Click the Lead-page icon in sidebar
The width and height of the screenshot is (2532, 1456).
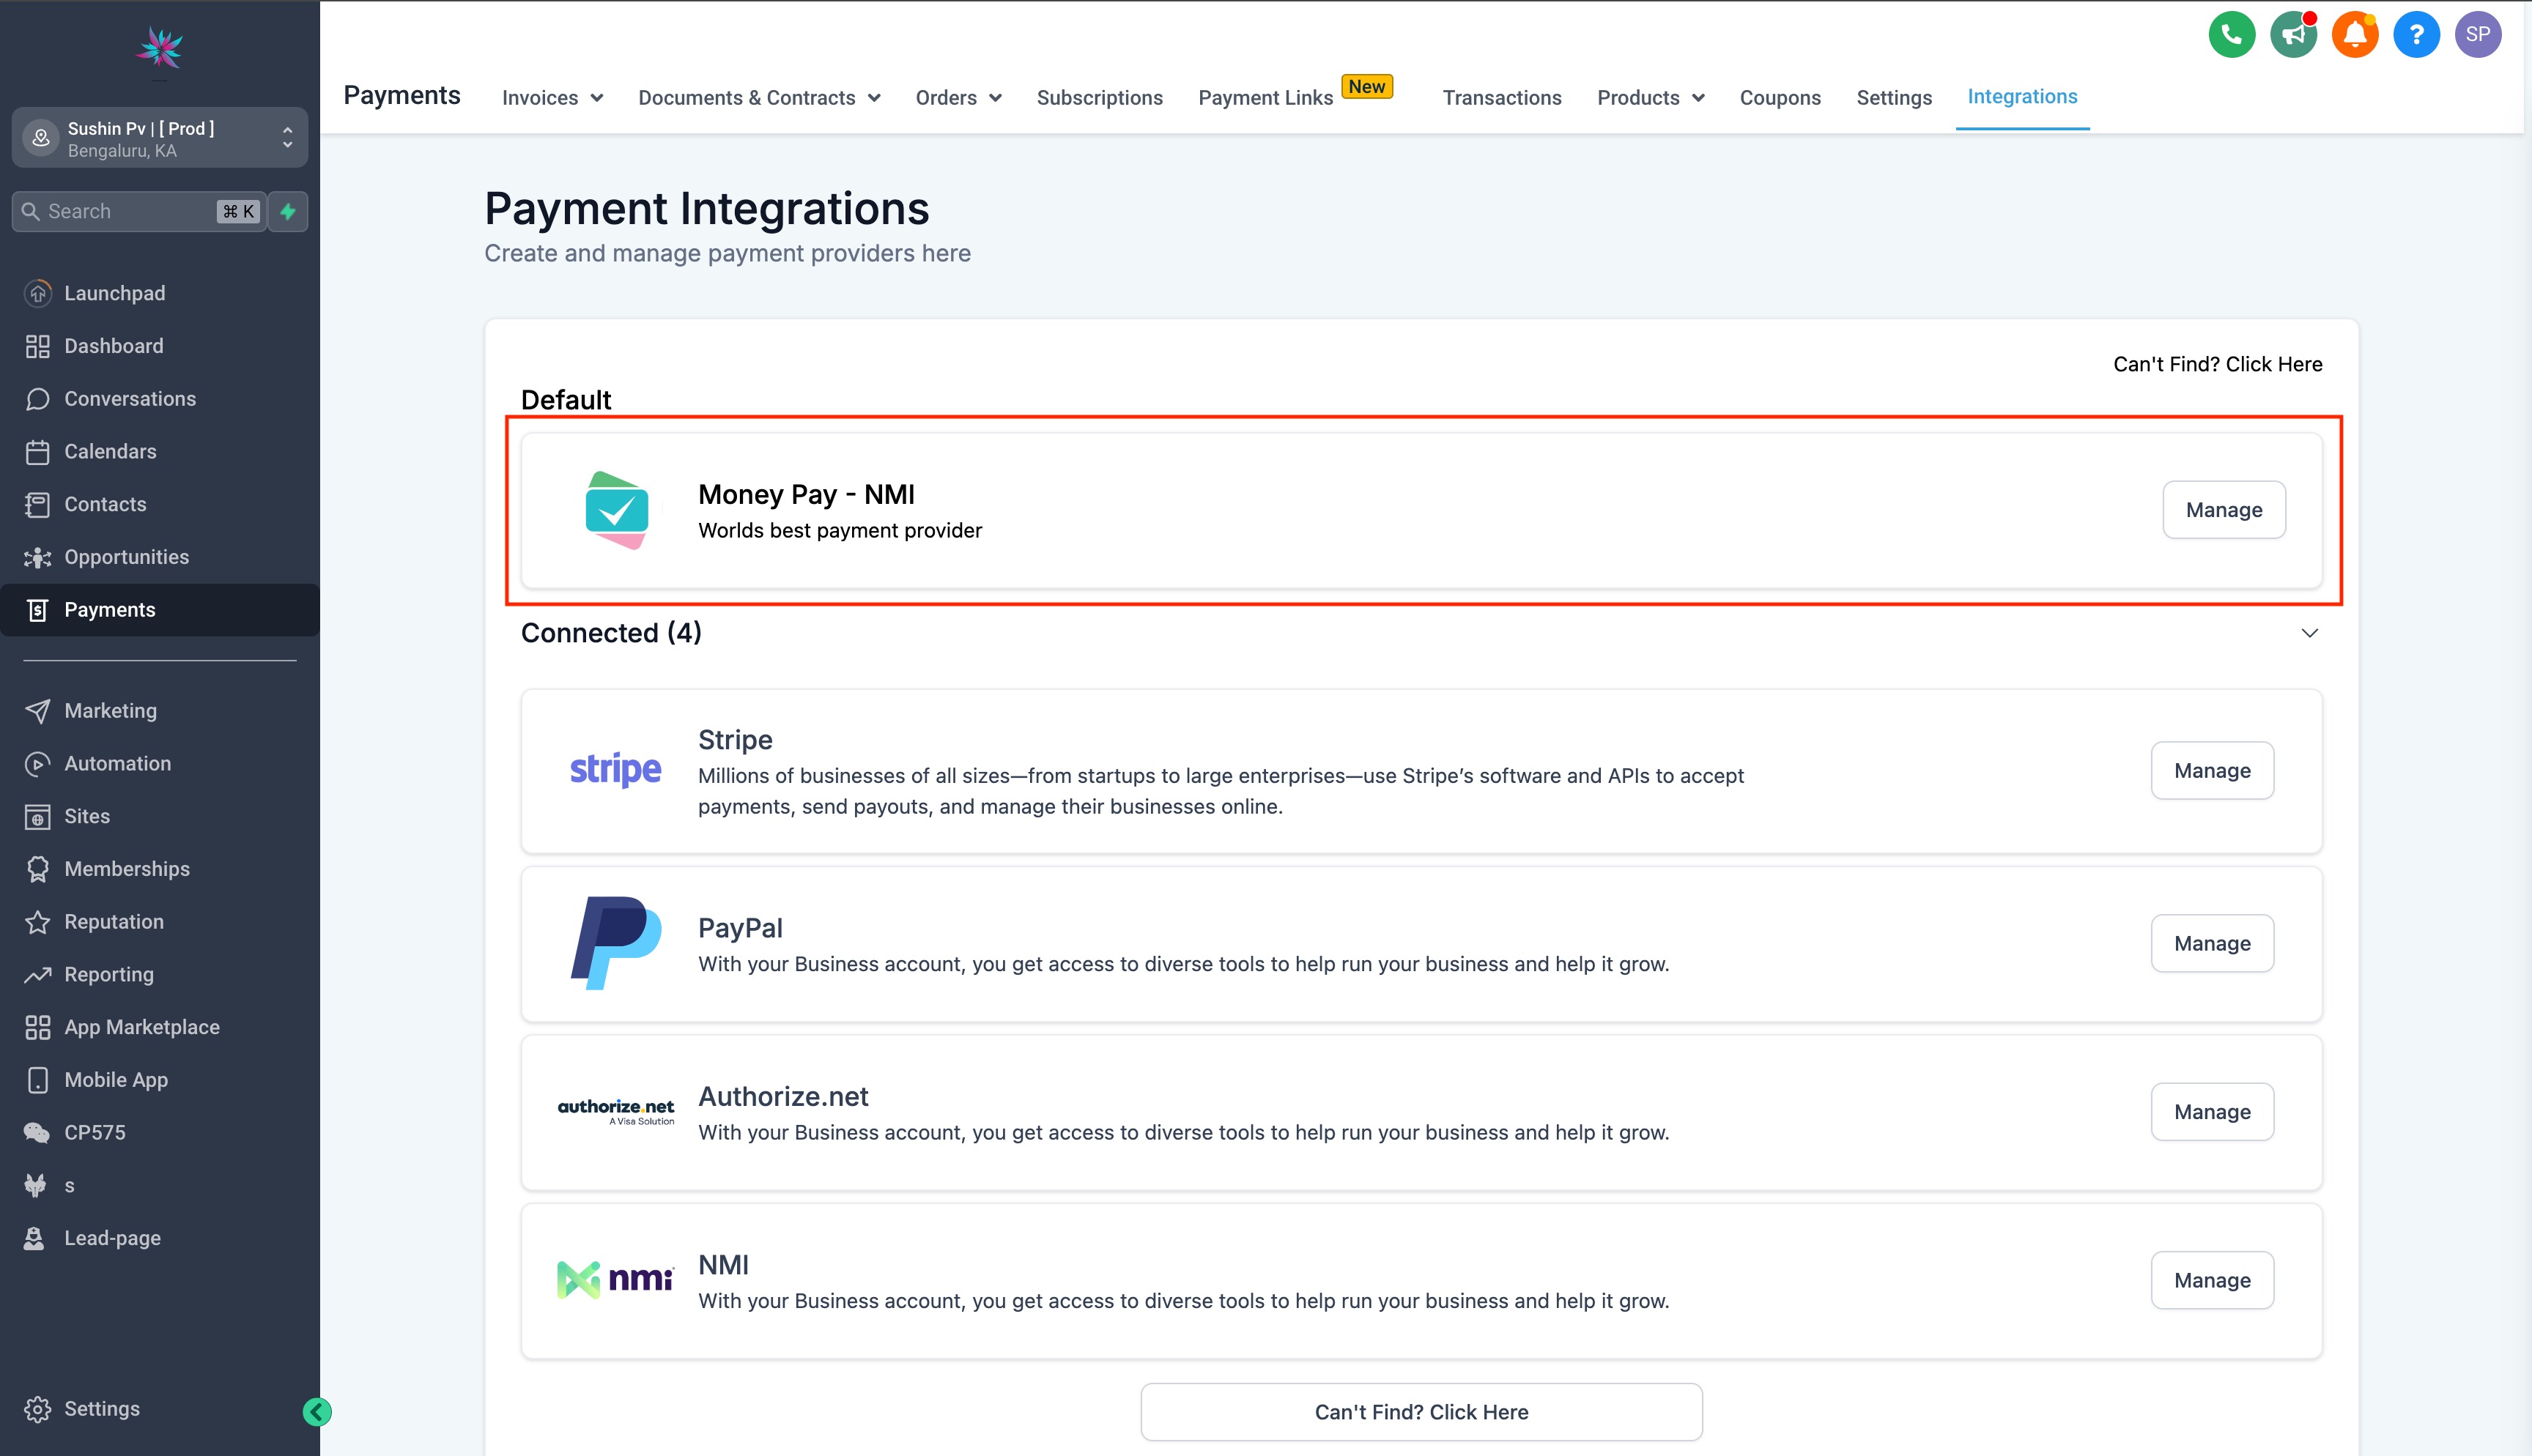(x=34, y=1238)
